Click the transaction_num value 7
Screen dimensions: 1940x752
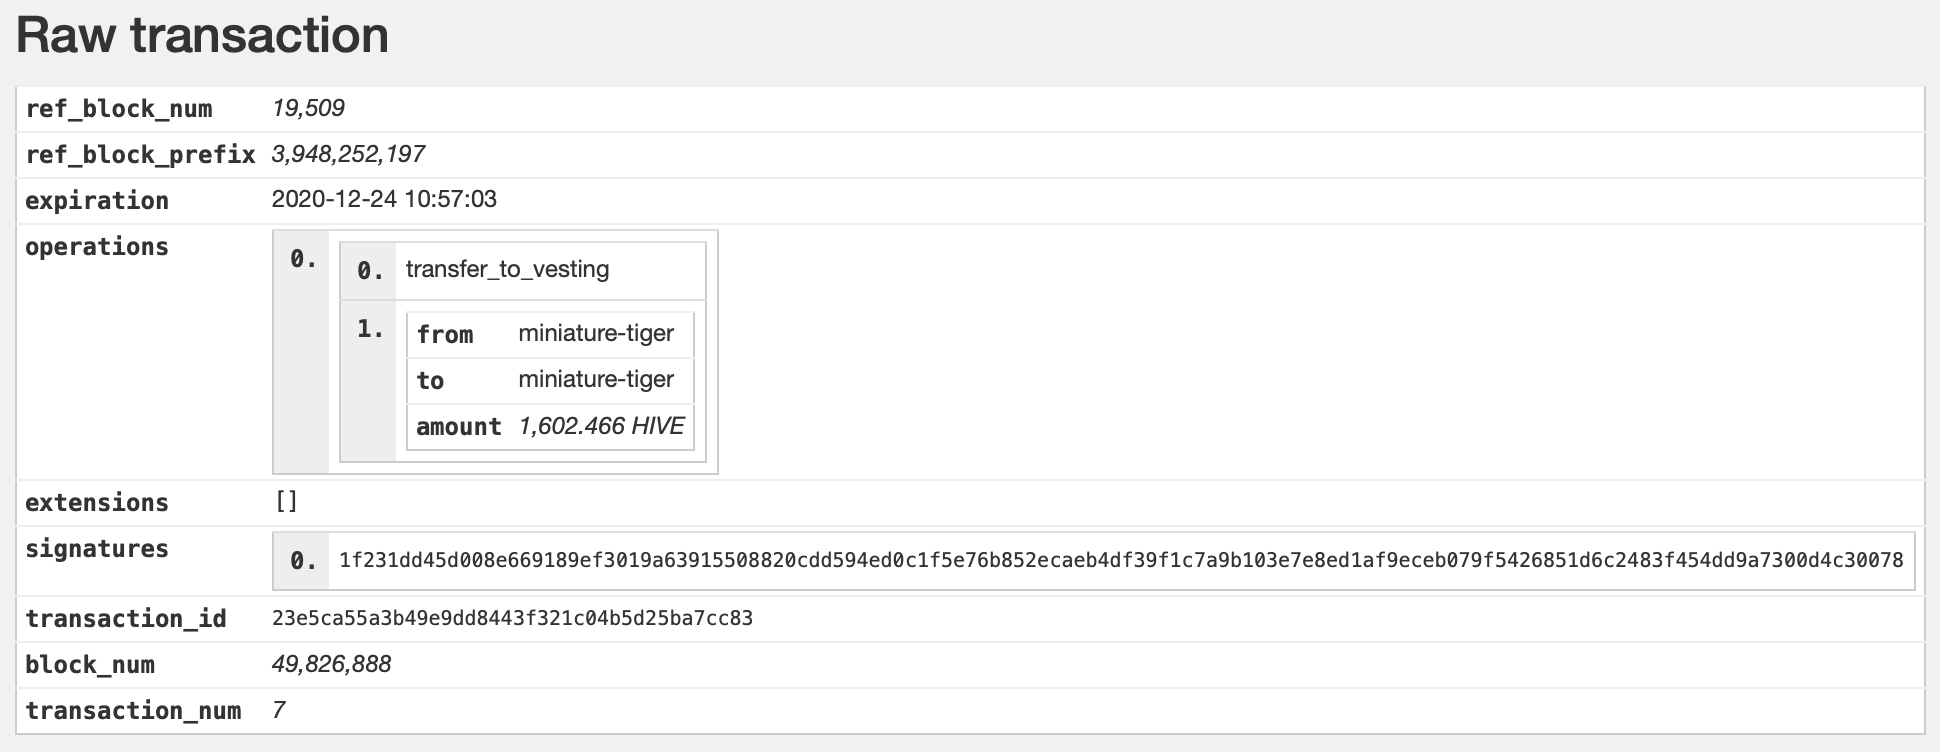278,710
